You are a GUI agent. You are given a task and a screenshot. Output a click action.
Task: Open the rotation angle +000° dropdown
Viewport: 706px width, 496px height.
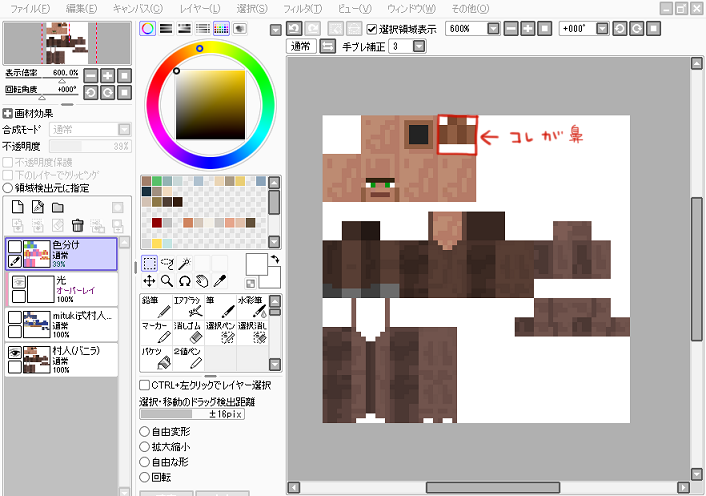[x=602, y=29]
